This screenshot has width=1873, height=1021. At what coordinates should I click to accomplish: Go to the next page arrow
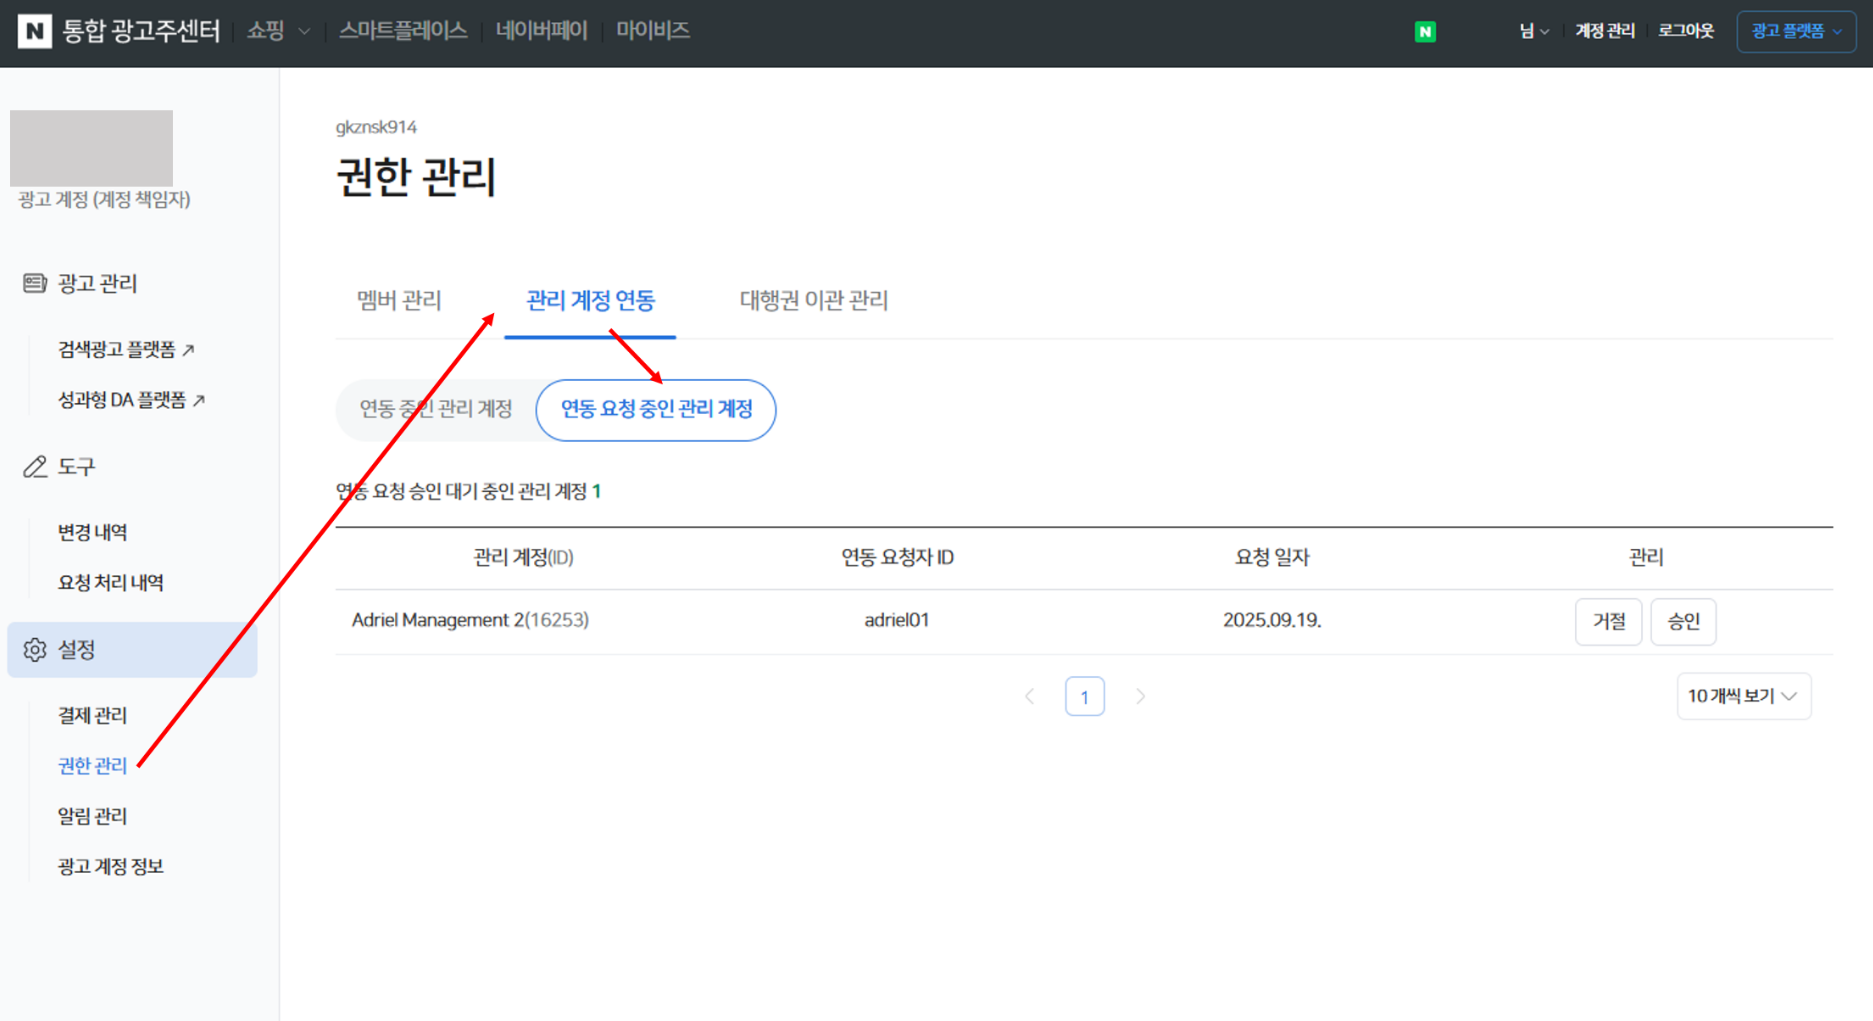1140,697
